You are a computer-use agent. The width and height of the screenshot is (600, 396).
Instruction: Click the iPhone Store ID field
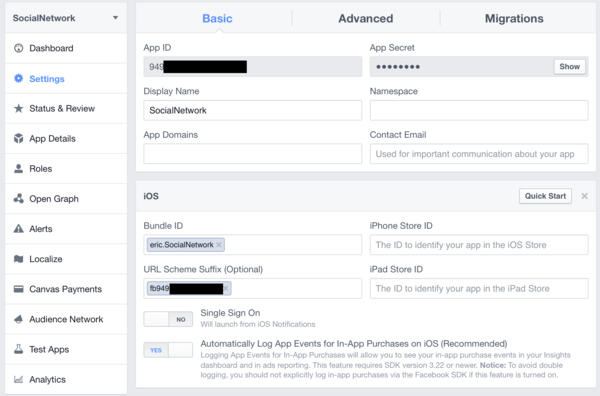pyautogui.click(x=479, y=245)
